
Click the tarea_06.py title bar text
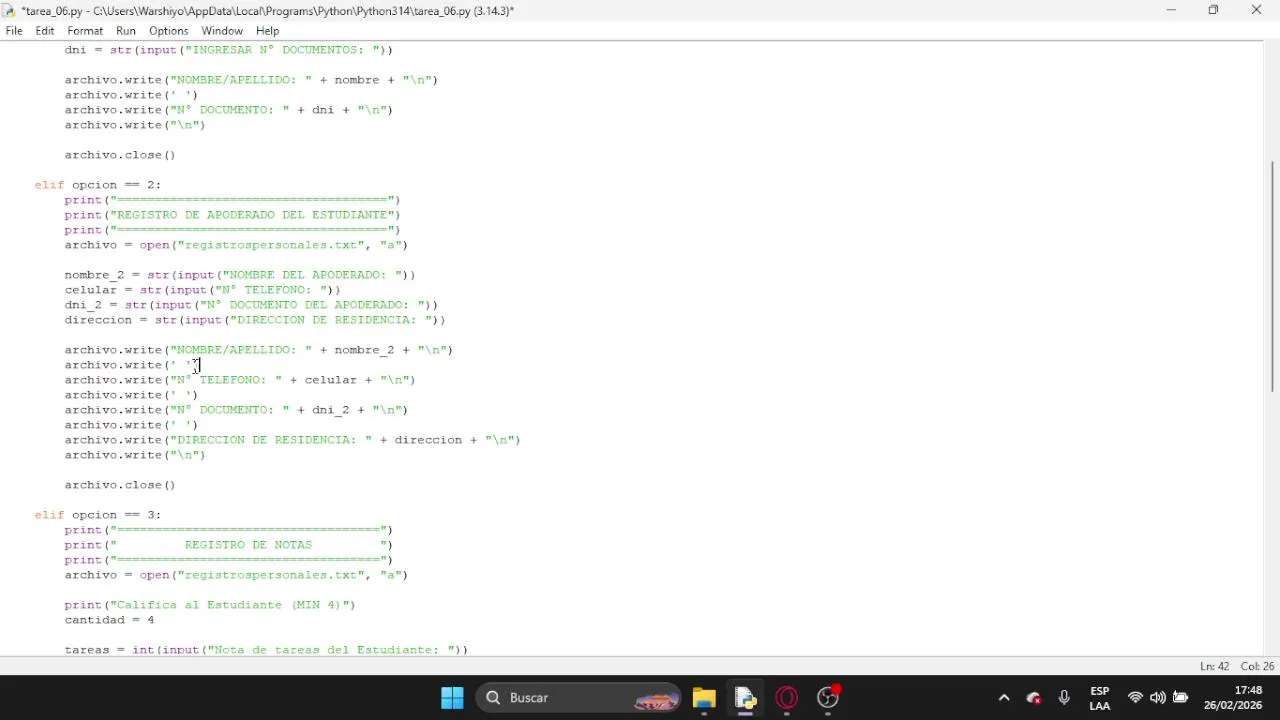click(x=268, y=10)
